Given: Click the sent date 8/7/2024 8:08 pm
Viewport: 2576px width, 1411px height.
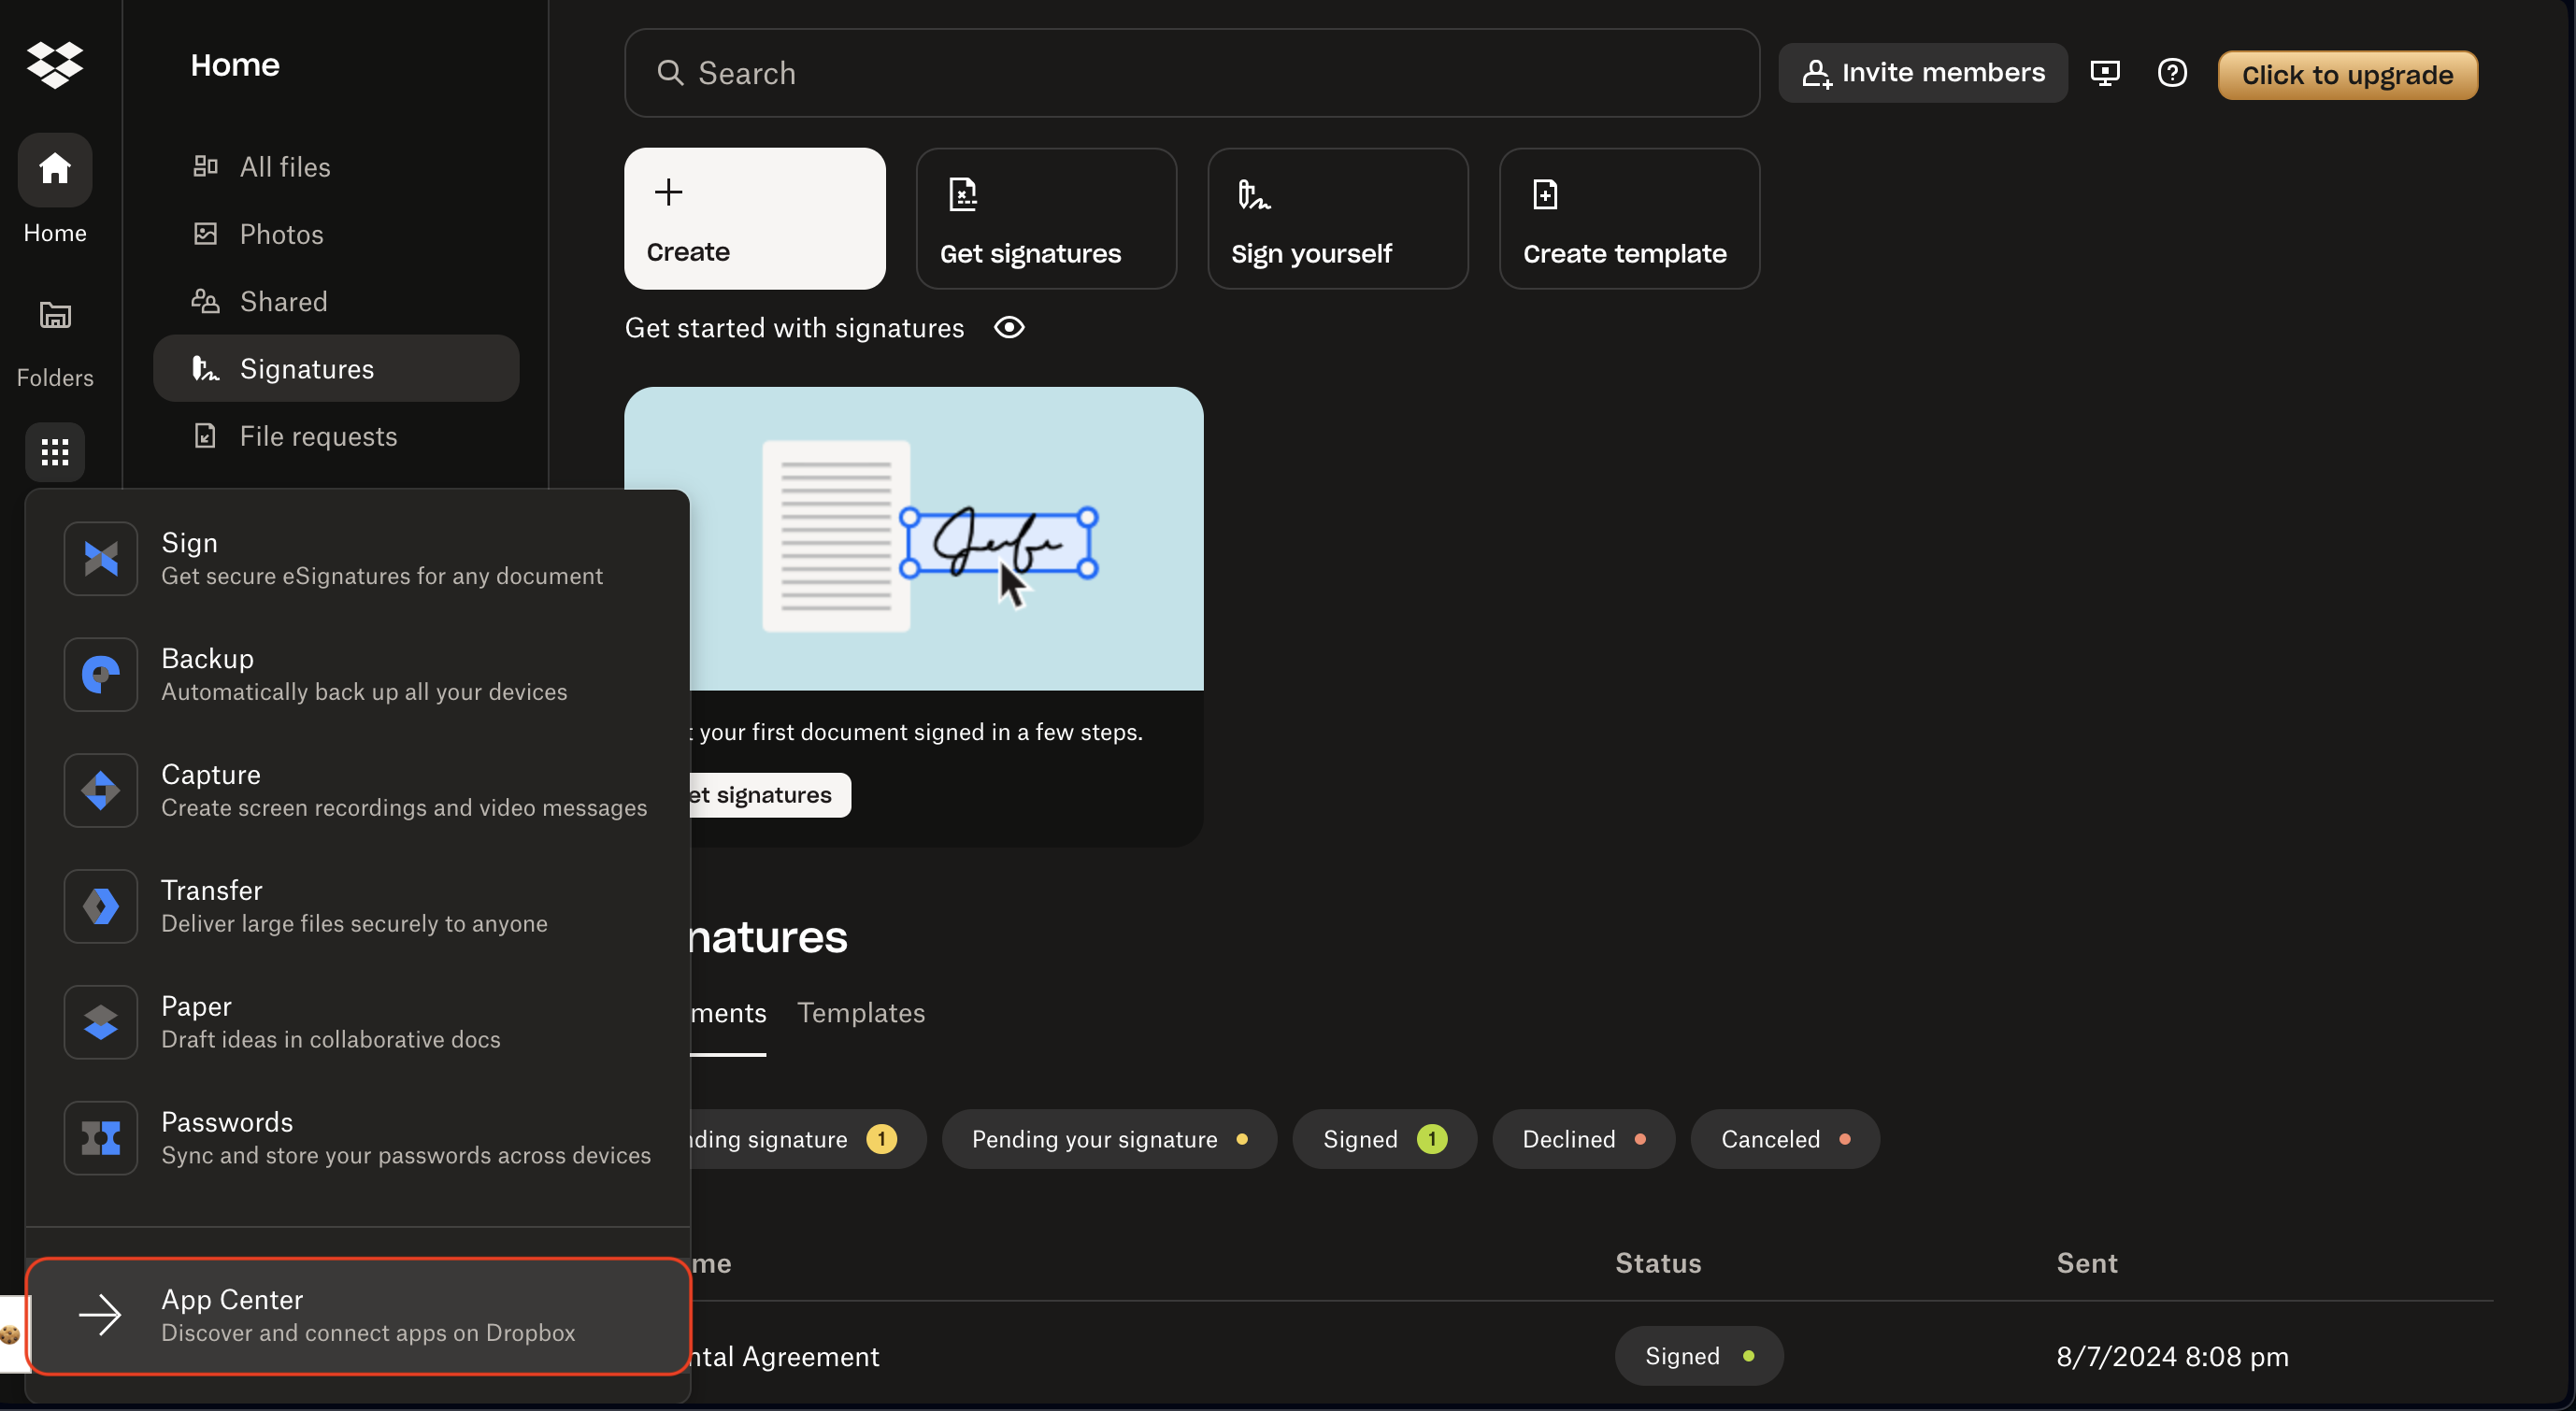Looking at the screenshot, I should pos(2172,1356).
